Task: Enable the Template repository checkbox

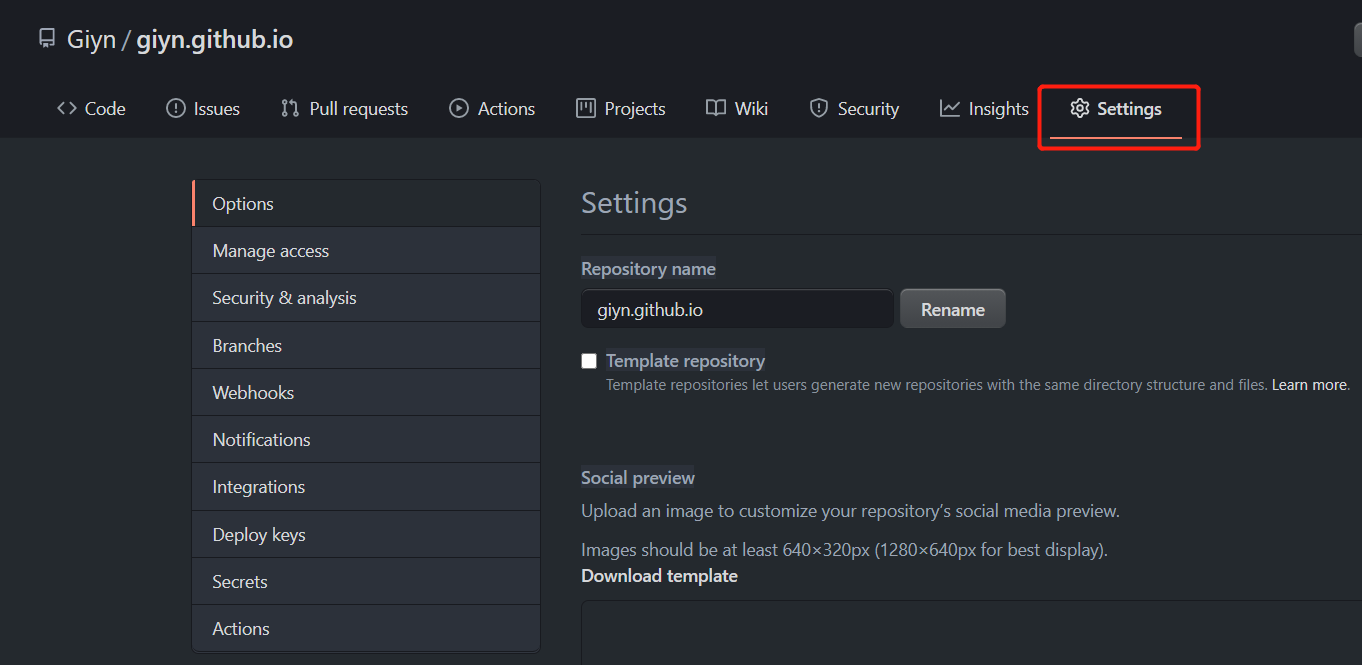Action: pos(589,360)
